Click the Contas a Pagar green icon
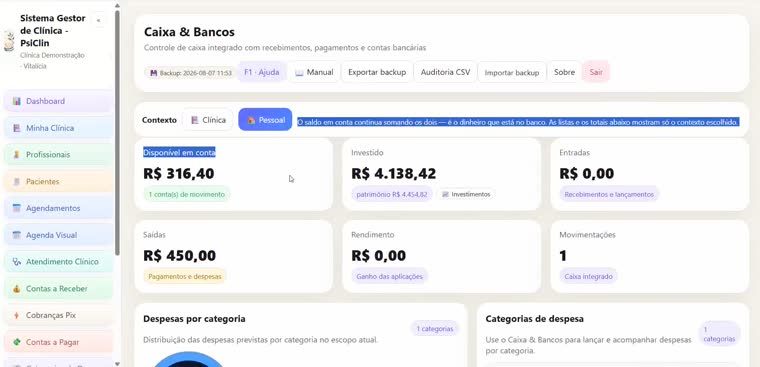 click(17, 342)
